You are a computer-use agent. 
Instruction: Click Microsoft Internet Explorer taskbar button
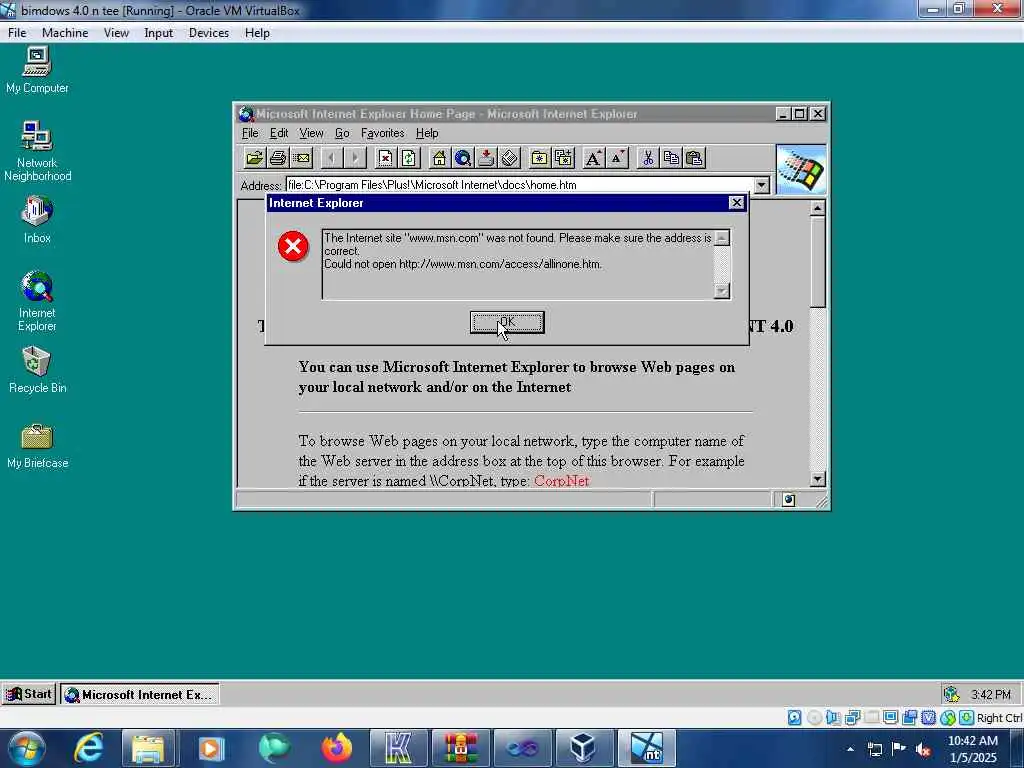tap(140, 694)
